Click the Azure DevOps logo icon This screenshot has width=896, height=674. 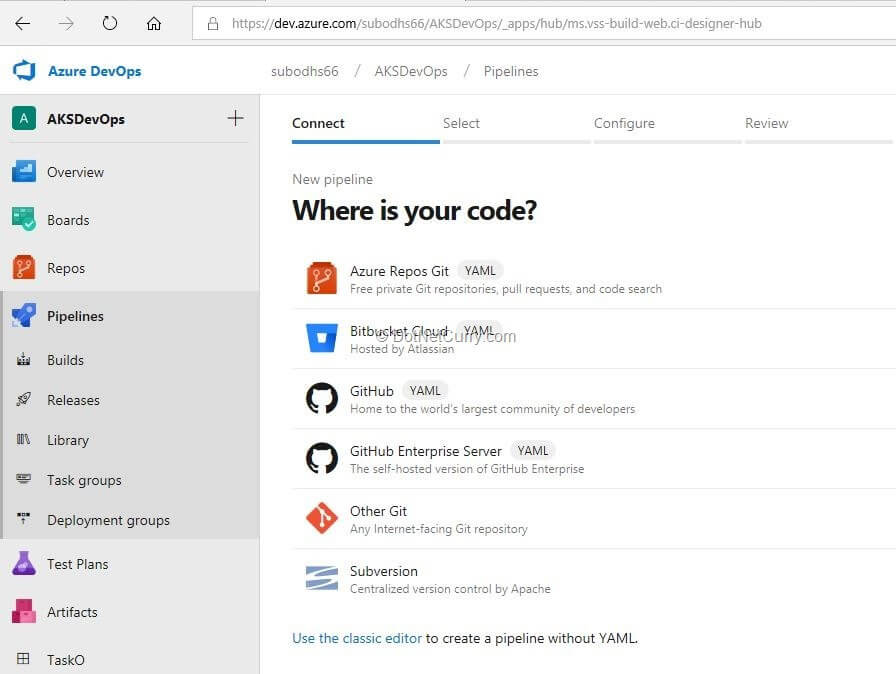pos(24,70)
